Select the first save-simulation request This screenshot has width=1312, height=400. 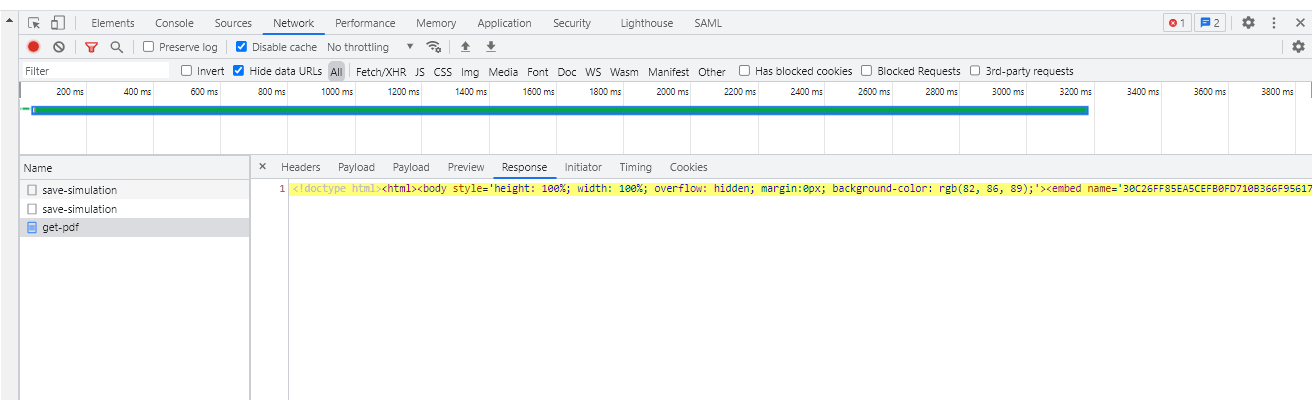pos(134,190)
